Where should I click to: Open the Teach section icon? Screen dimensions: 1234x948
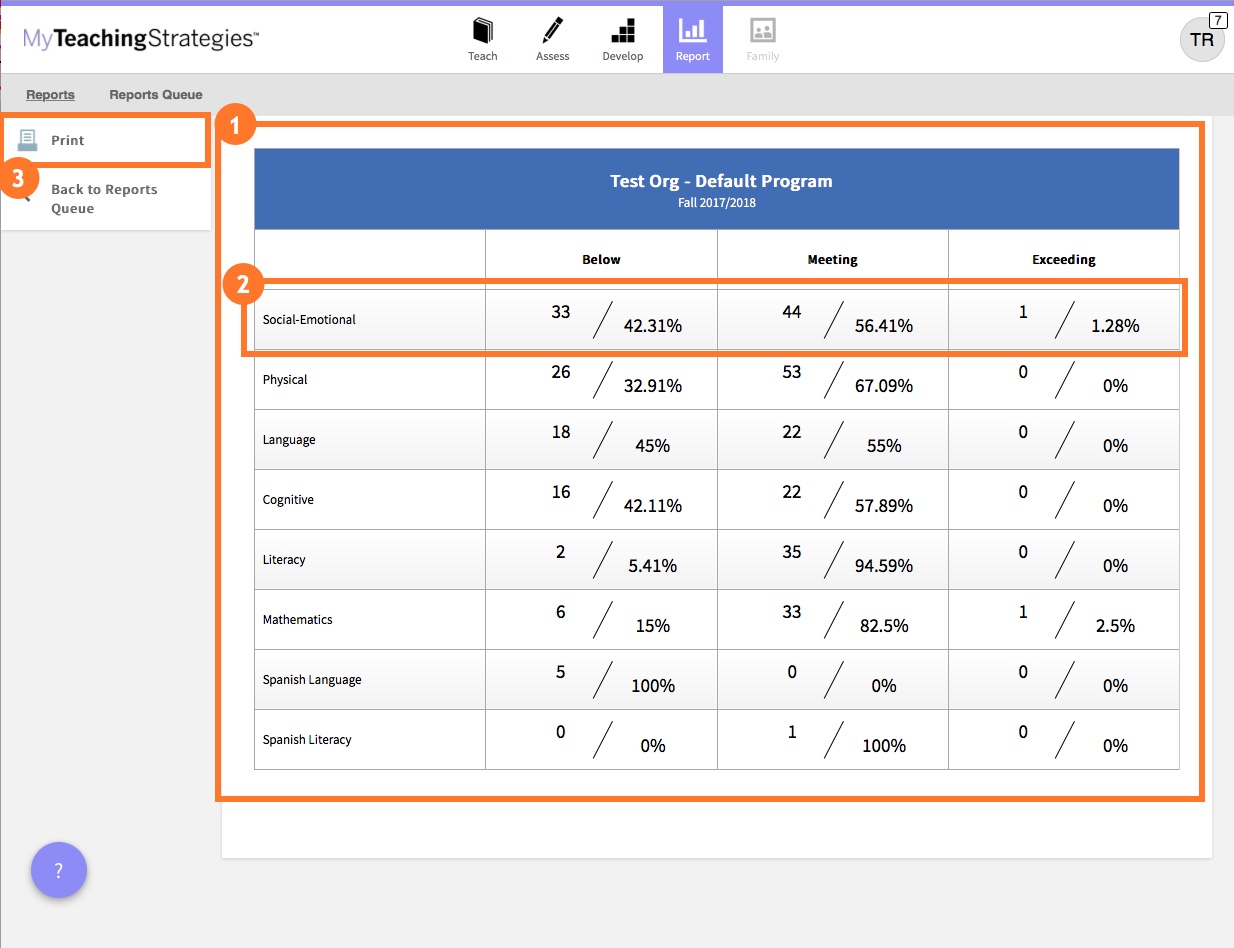[483, 32]
